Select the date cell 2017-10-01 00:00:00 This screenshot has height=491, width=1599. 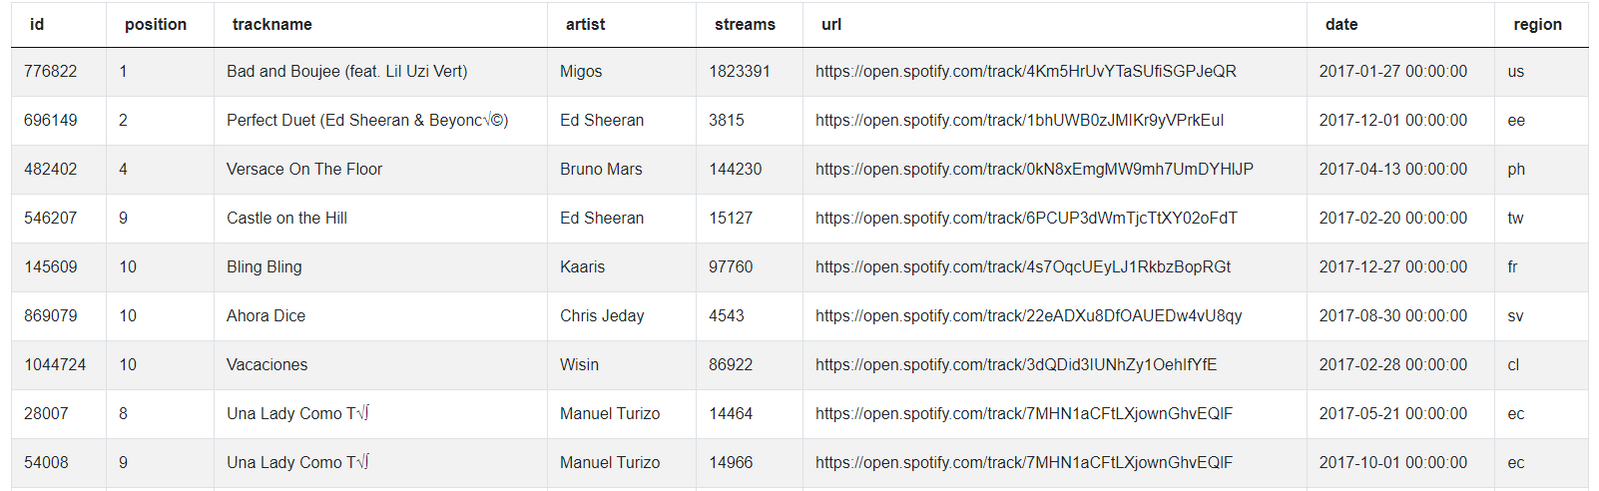(1393, 462)
